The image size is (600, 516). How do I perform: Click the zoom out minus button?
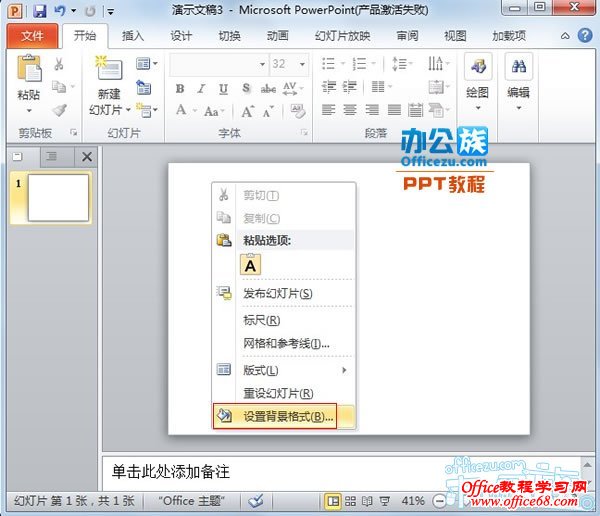pos(441,500)
